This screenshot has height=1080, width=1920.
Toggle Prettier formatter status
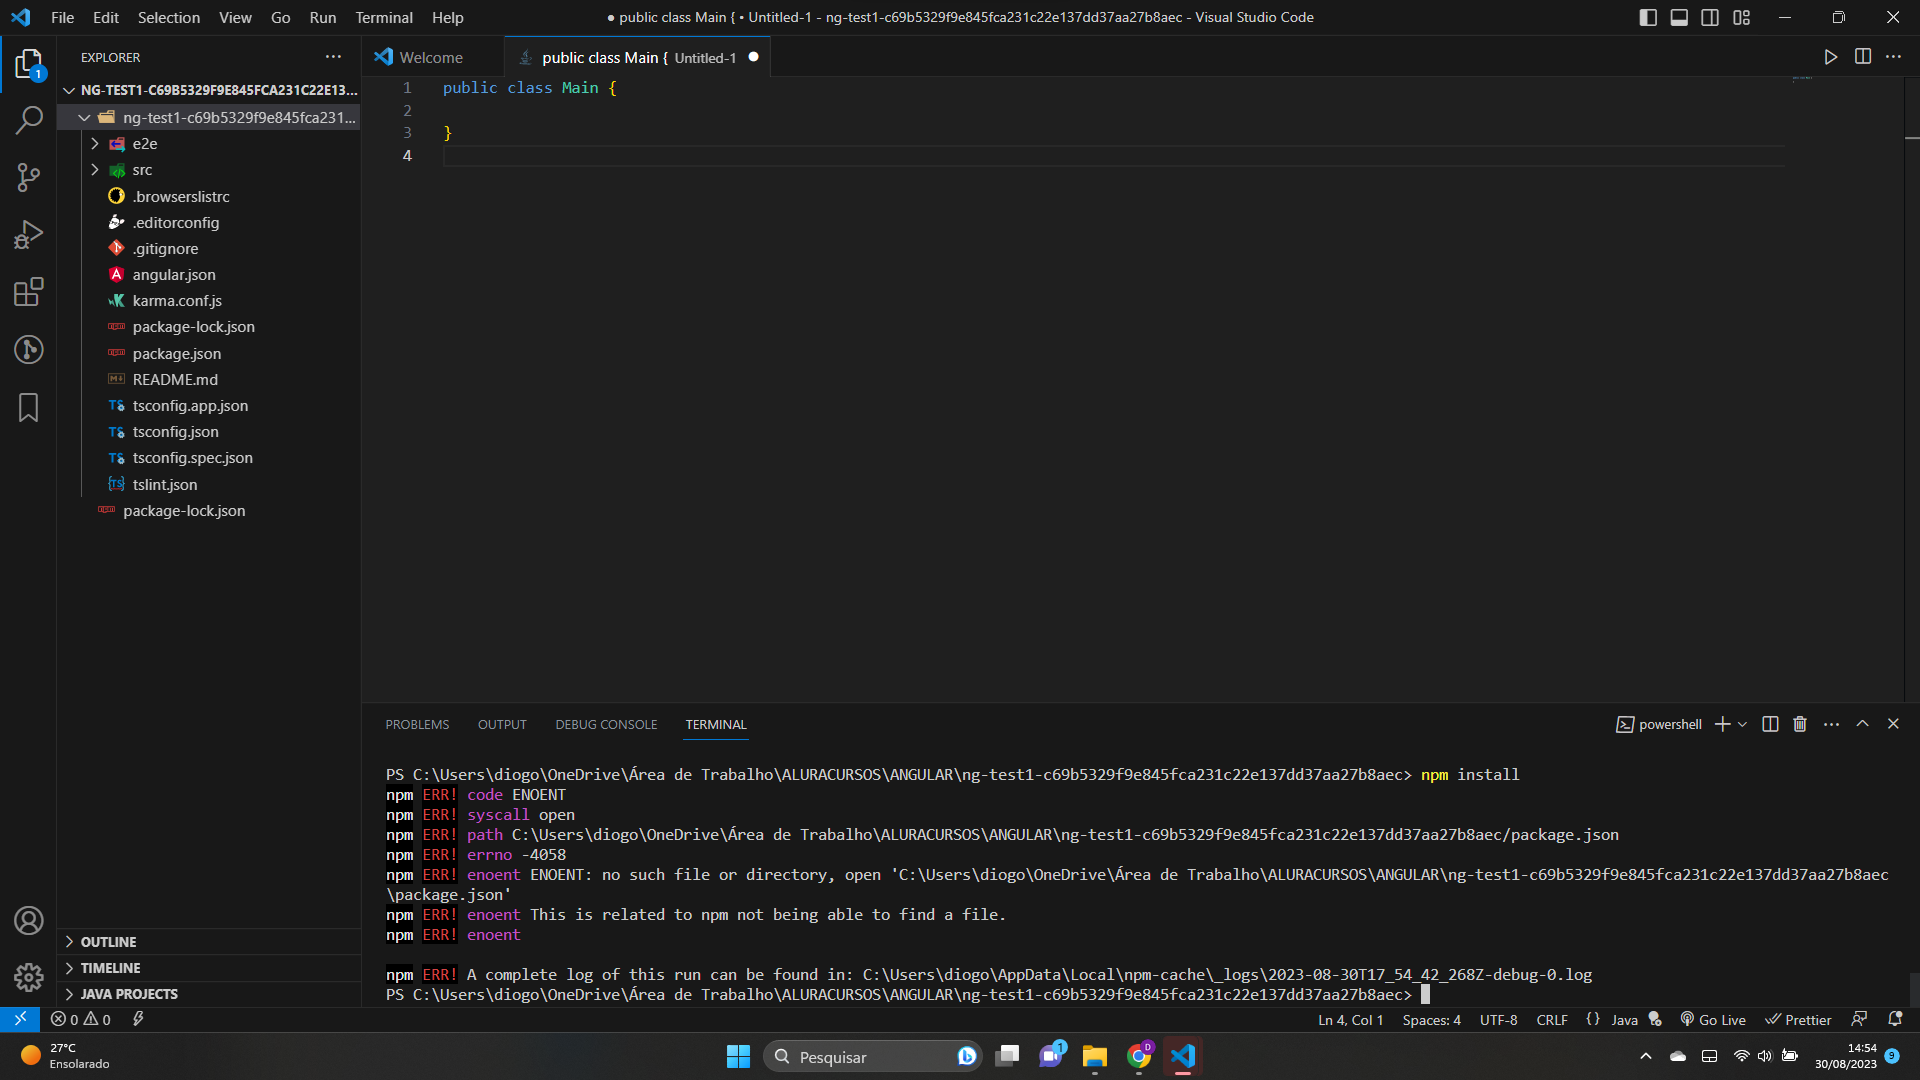click(x=1798, y=1019)
